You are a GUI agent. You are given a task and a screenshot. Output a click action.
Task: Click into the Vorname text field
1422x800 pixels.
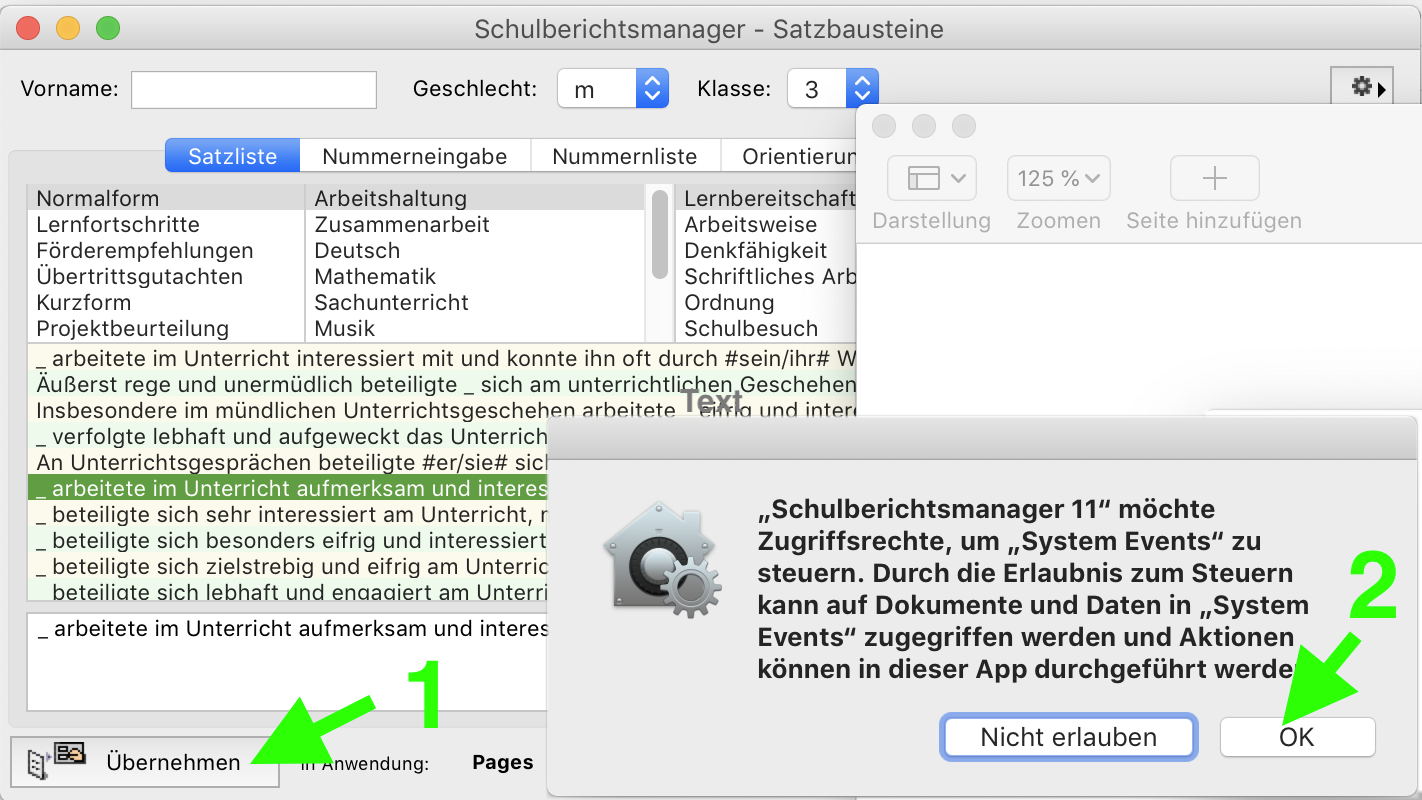(x=254, y=89)
